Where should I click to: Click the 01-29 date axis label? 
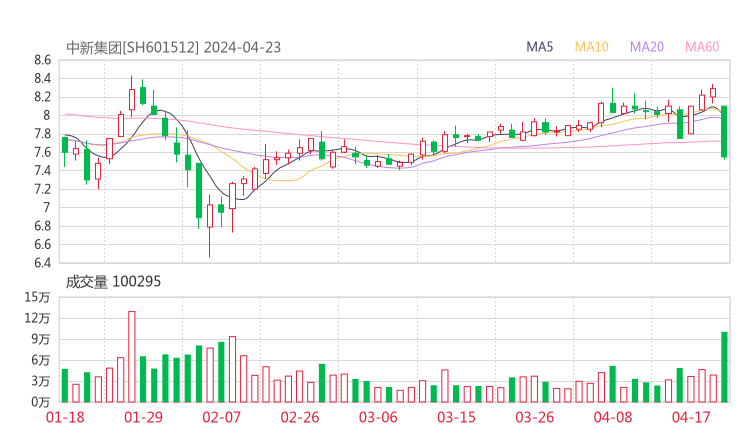pos(143,417)
